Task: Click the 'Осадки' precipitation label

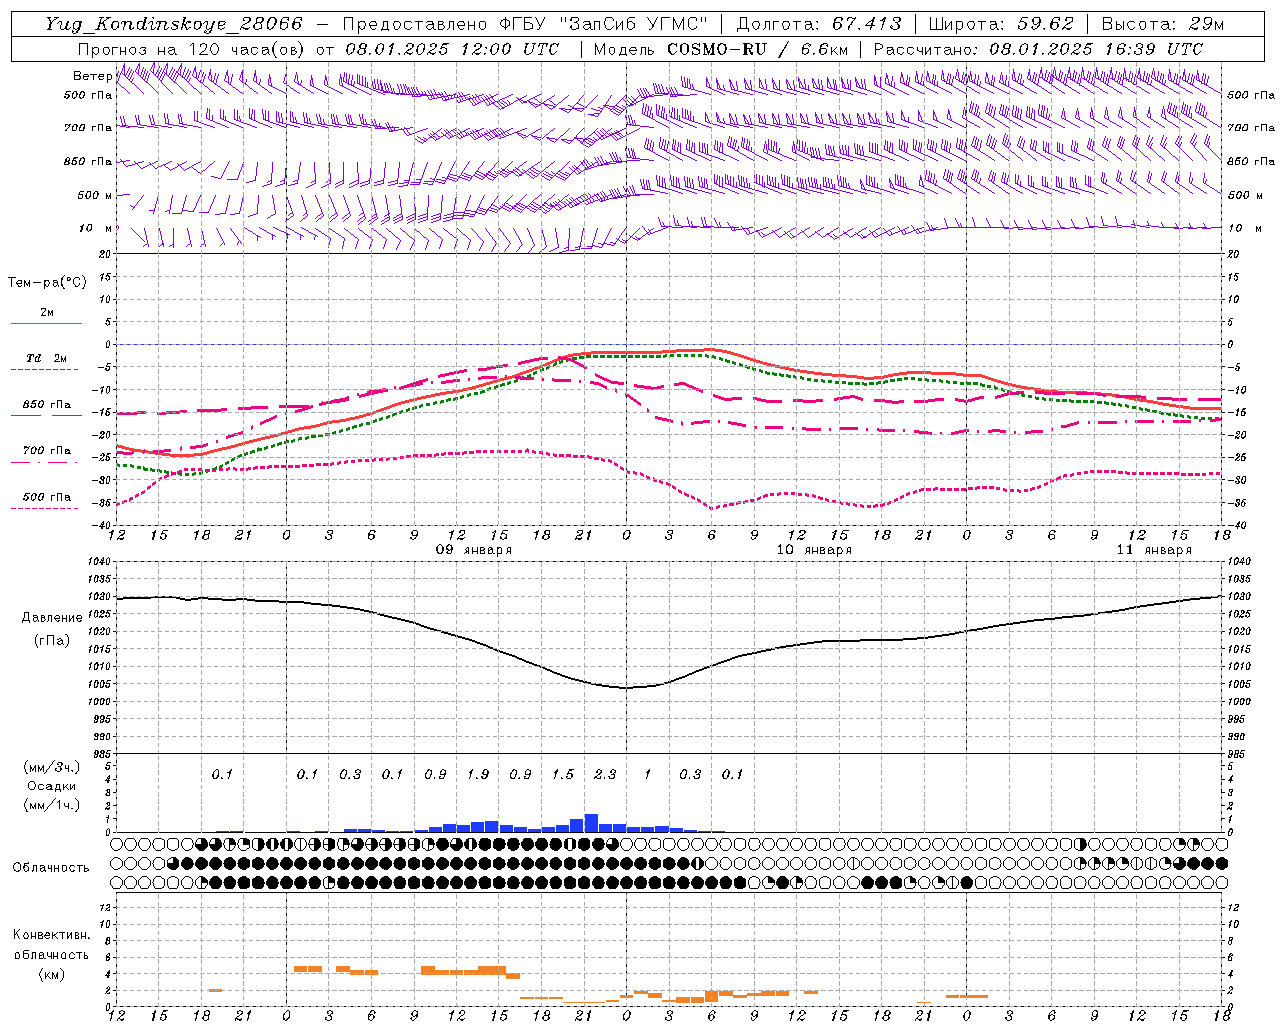Action: click(51, 787)
